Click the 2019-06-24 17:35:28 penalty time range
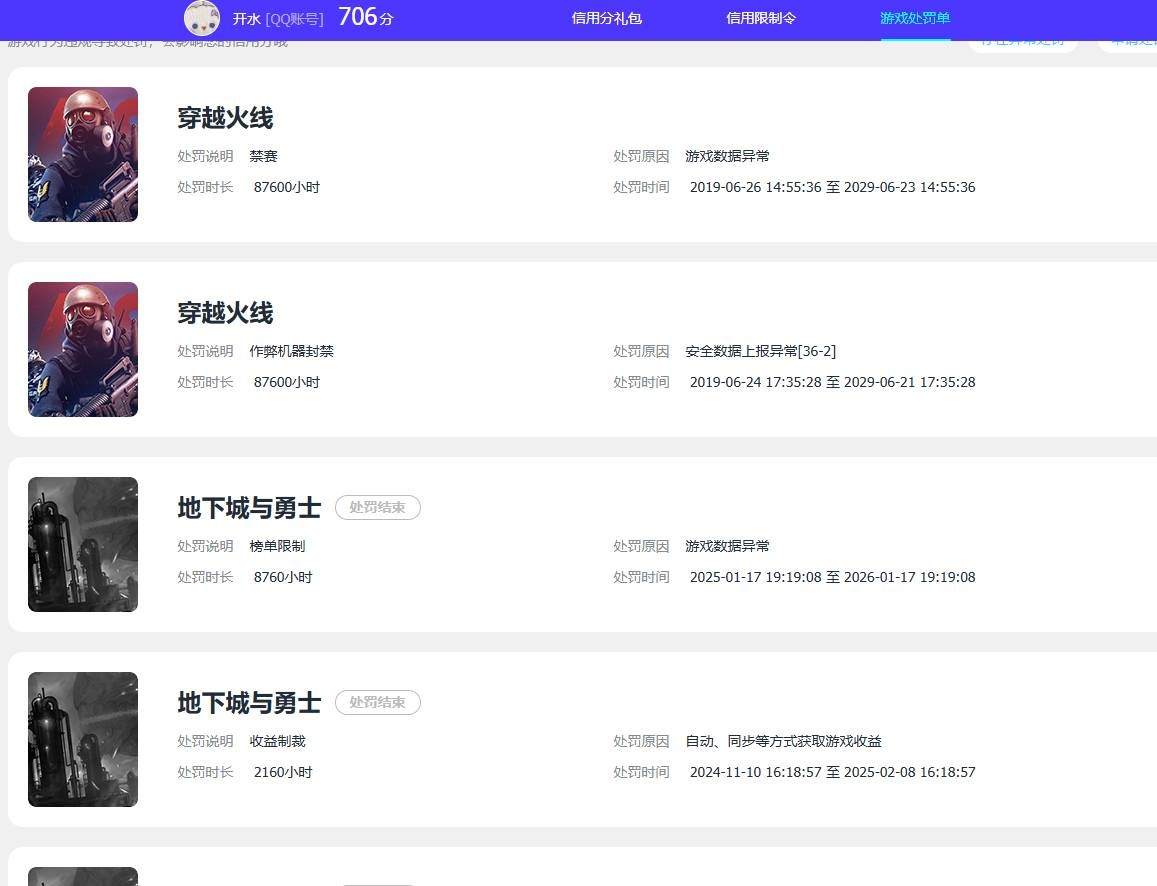The height and width of the screenshot is (886, 1157). pos(832,382)
